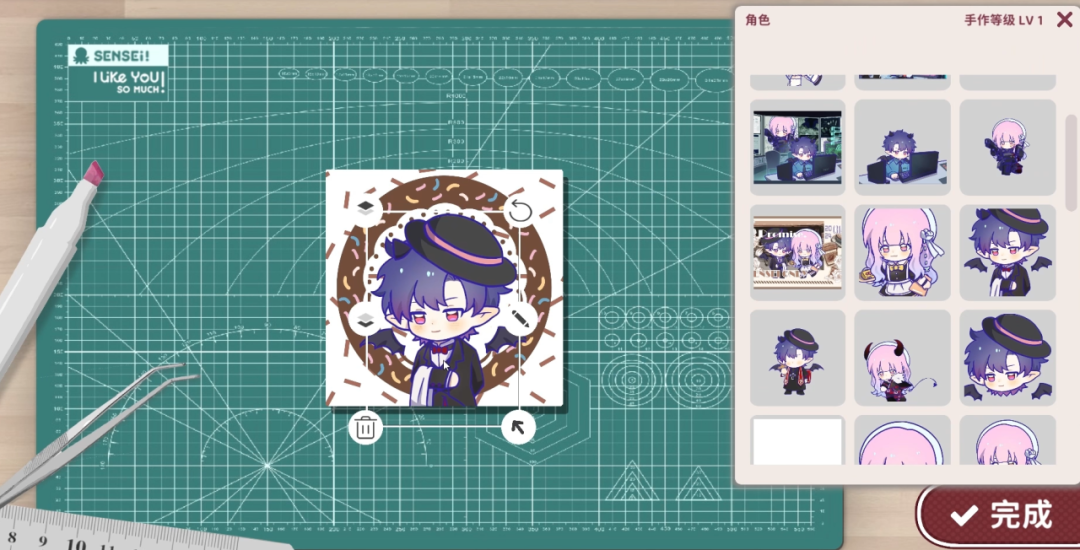The width and height of the screenshot is (1080, 550).
Task: Select purple-haired boy with laptop thumbnail
Action: [x=902, y=147]
